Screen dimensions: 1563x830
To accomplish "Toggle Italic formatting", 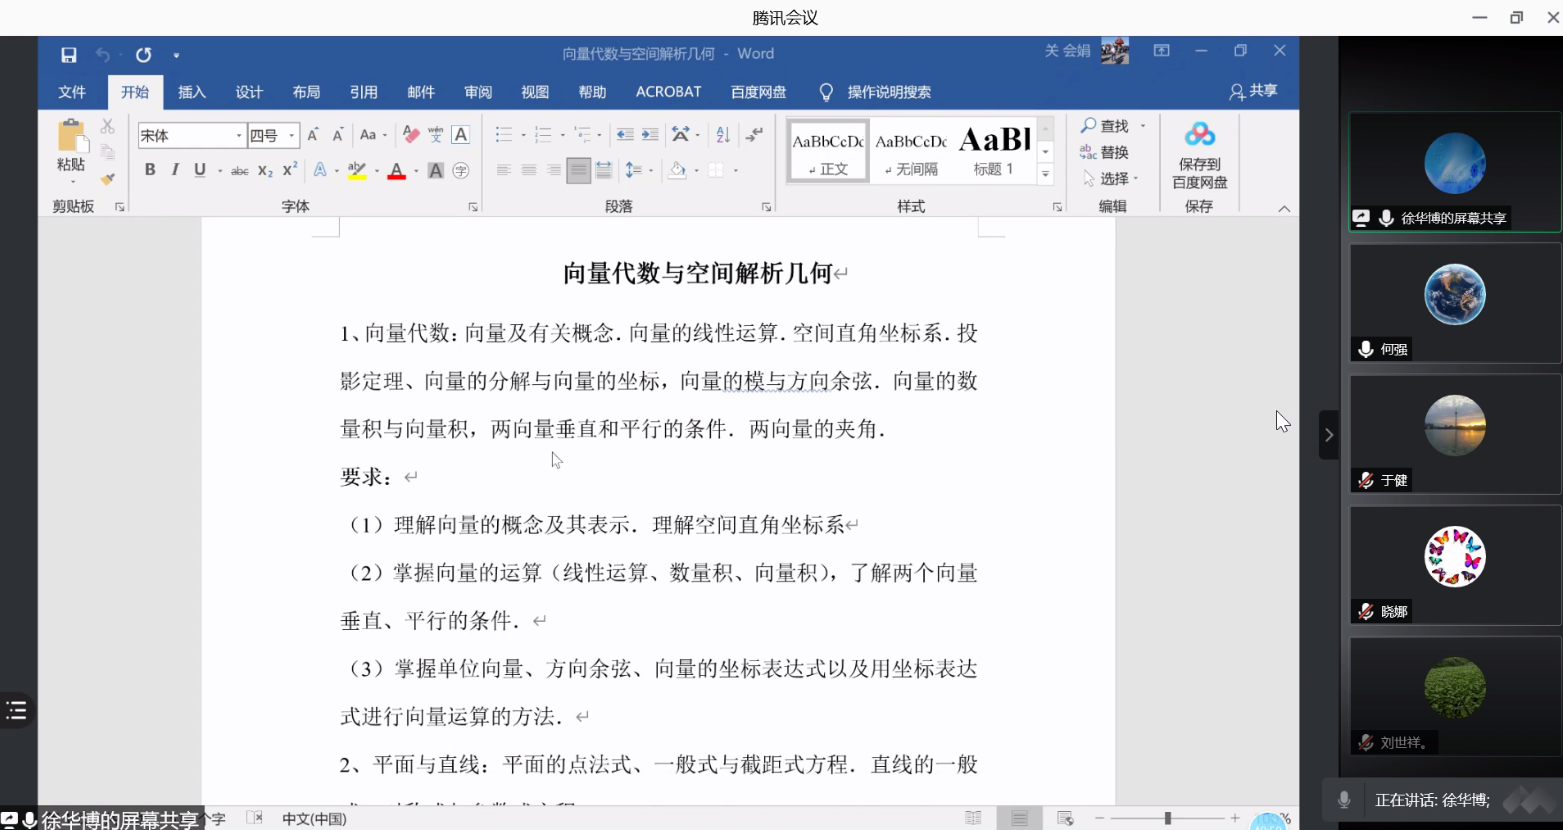I will pyautogui.click(x=175, y=170).
